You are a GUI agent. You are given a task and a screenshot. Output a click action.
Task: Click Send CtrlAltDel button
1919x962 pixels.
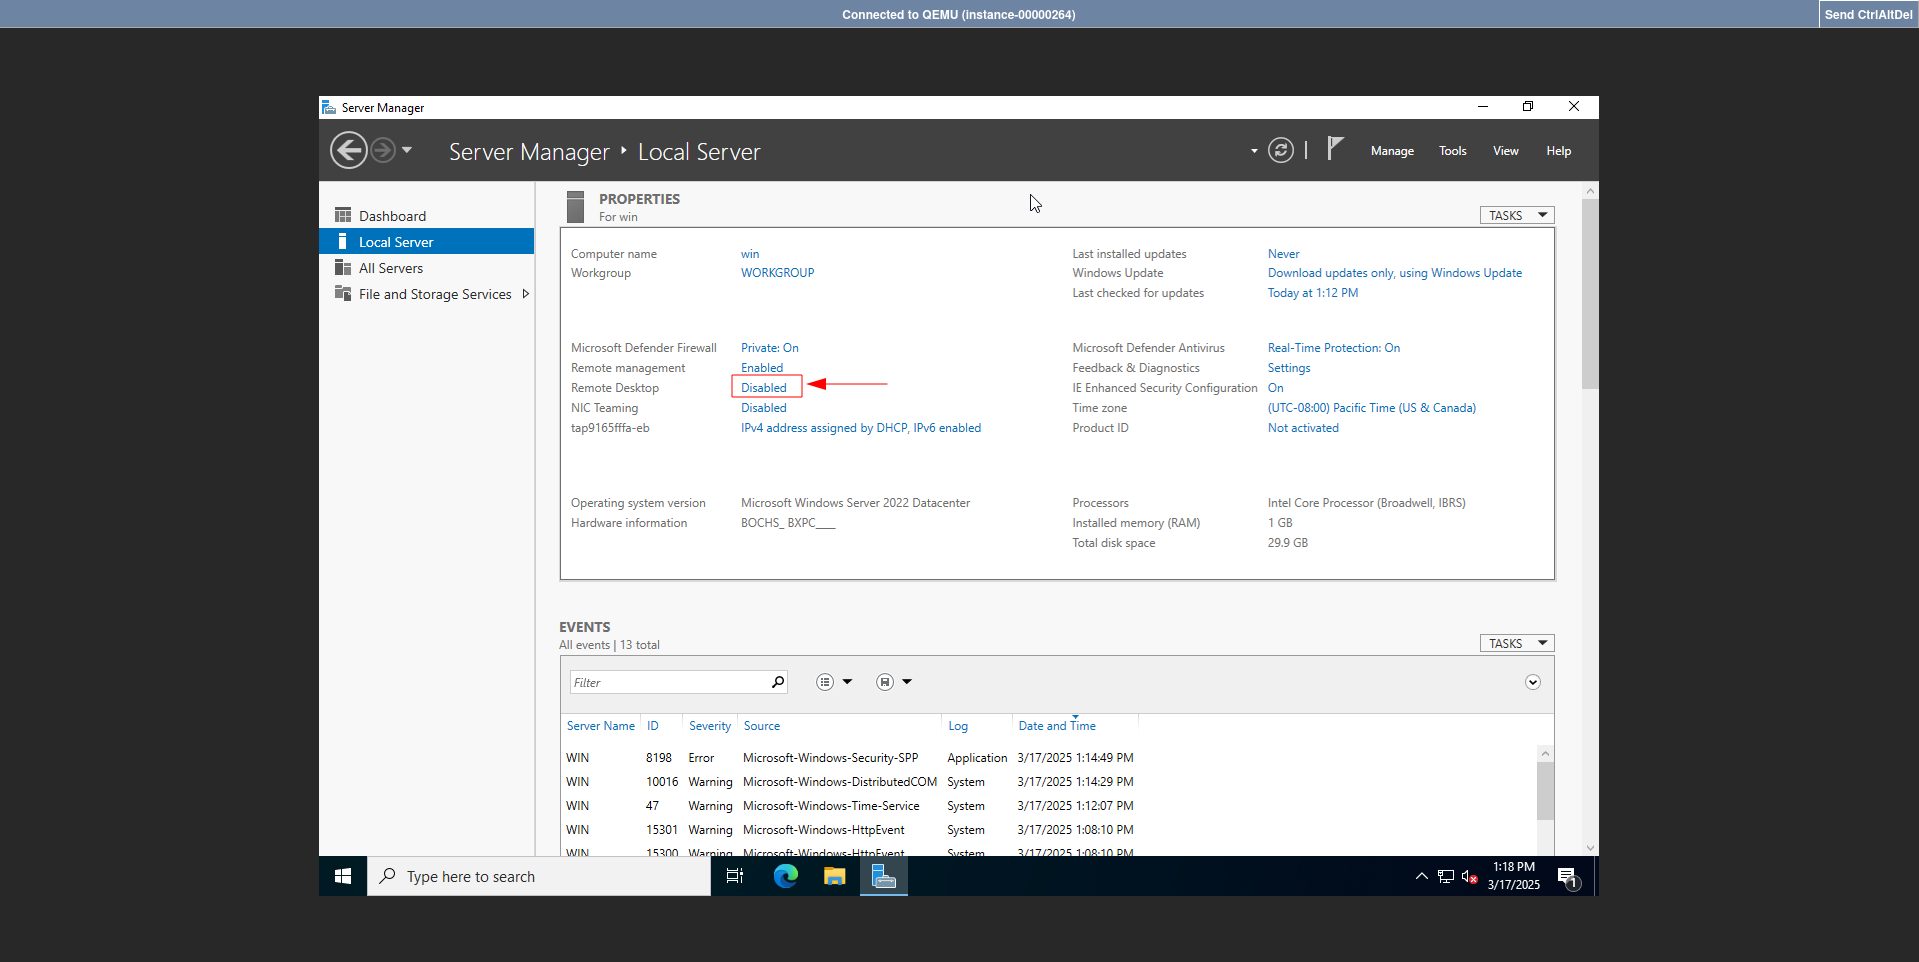coord(1868,14)
